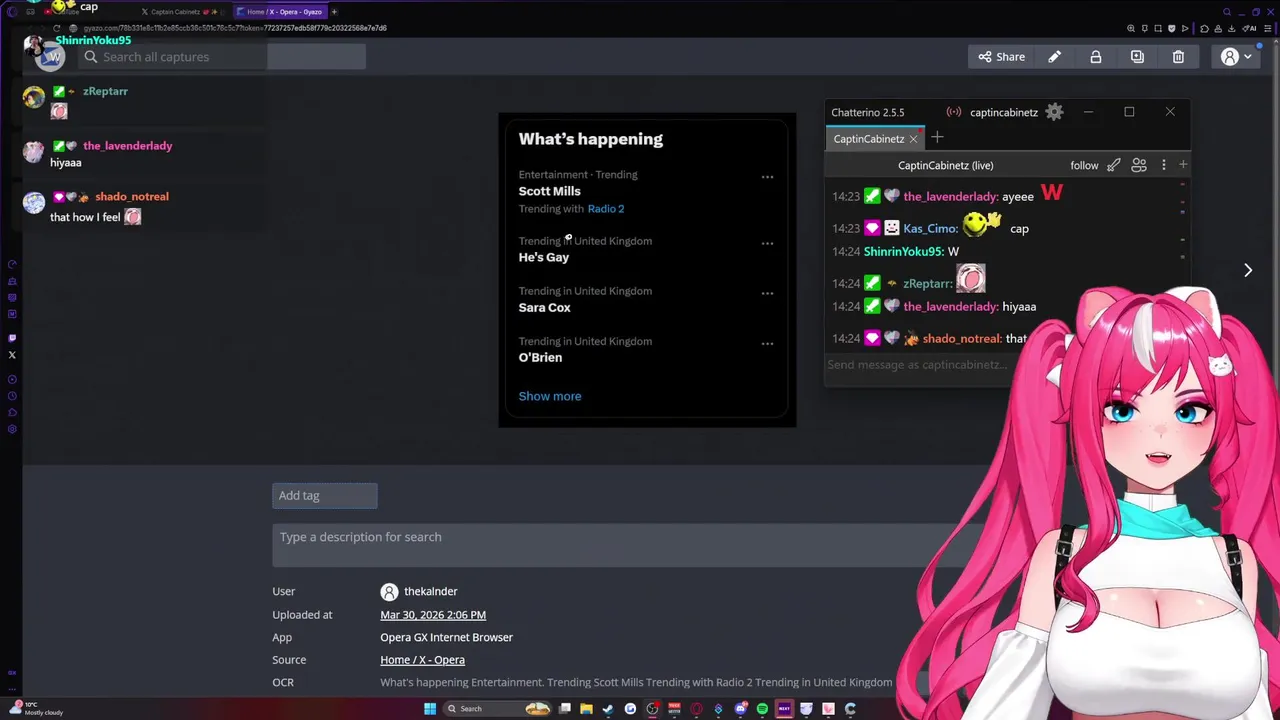The width and height of the screenshot is (1280, 720).
Task: Open X icon in Opera GX sidebar
Action: [12, 355]
